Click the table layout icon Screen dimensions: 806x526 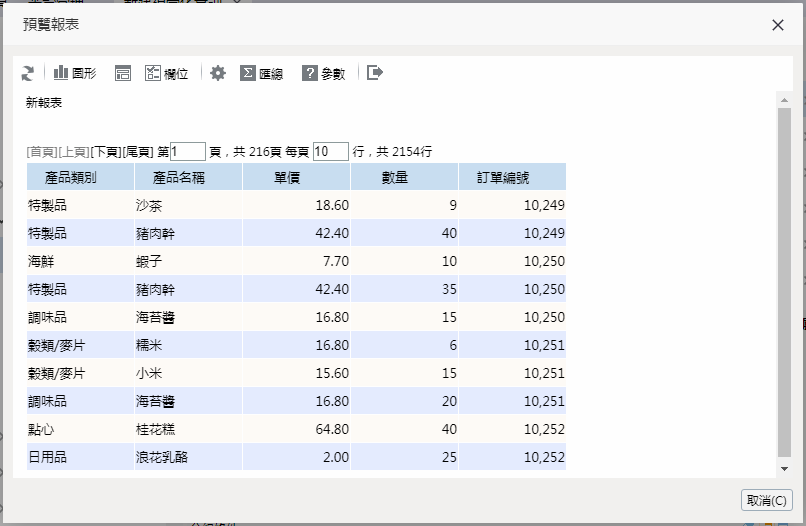(x=123, y=73)
